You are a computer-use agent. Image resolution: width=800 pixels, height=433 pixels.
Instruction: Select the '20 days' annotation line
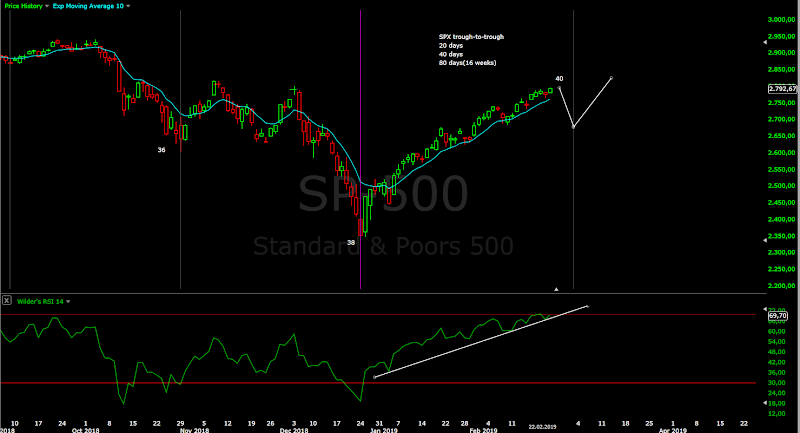451,45
